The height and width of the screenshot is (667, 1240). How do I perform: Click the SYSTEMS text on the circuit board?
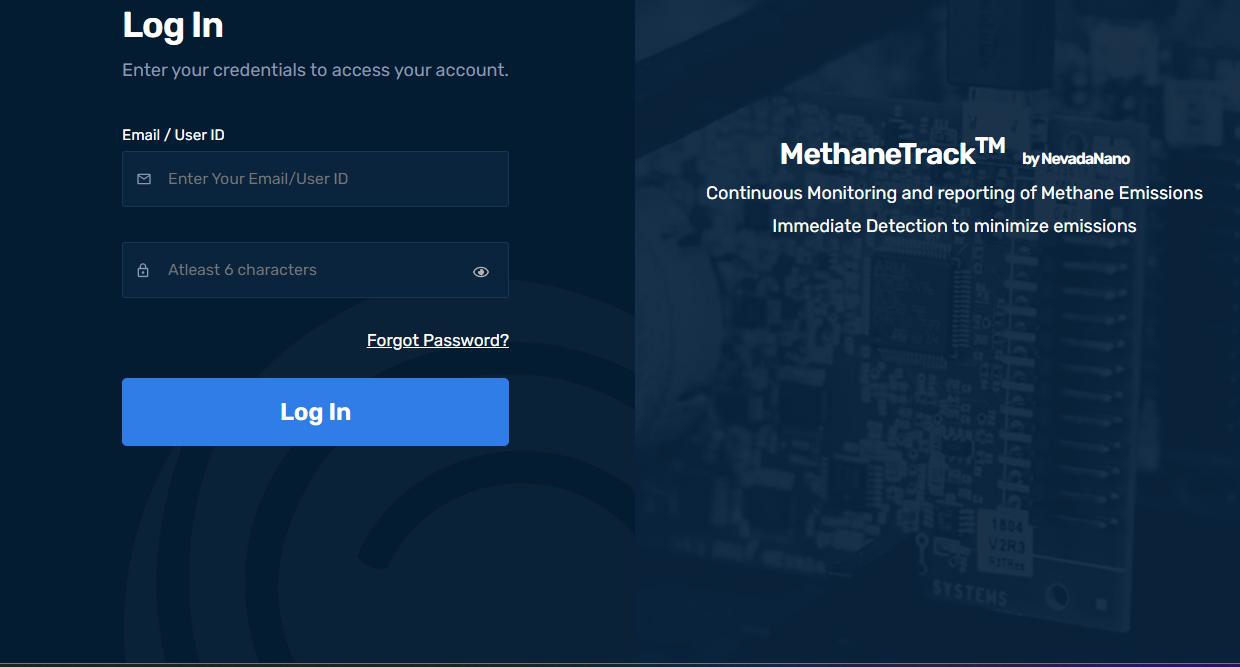[970, 592]
